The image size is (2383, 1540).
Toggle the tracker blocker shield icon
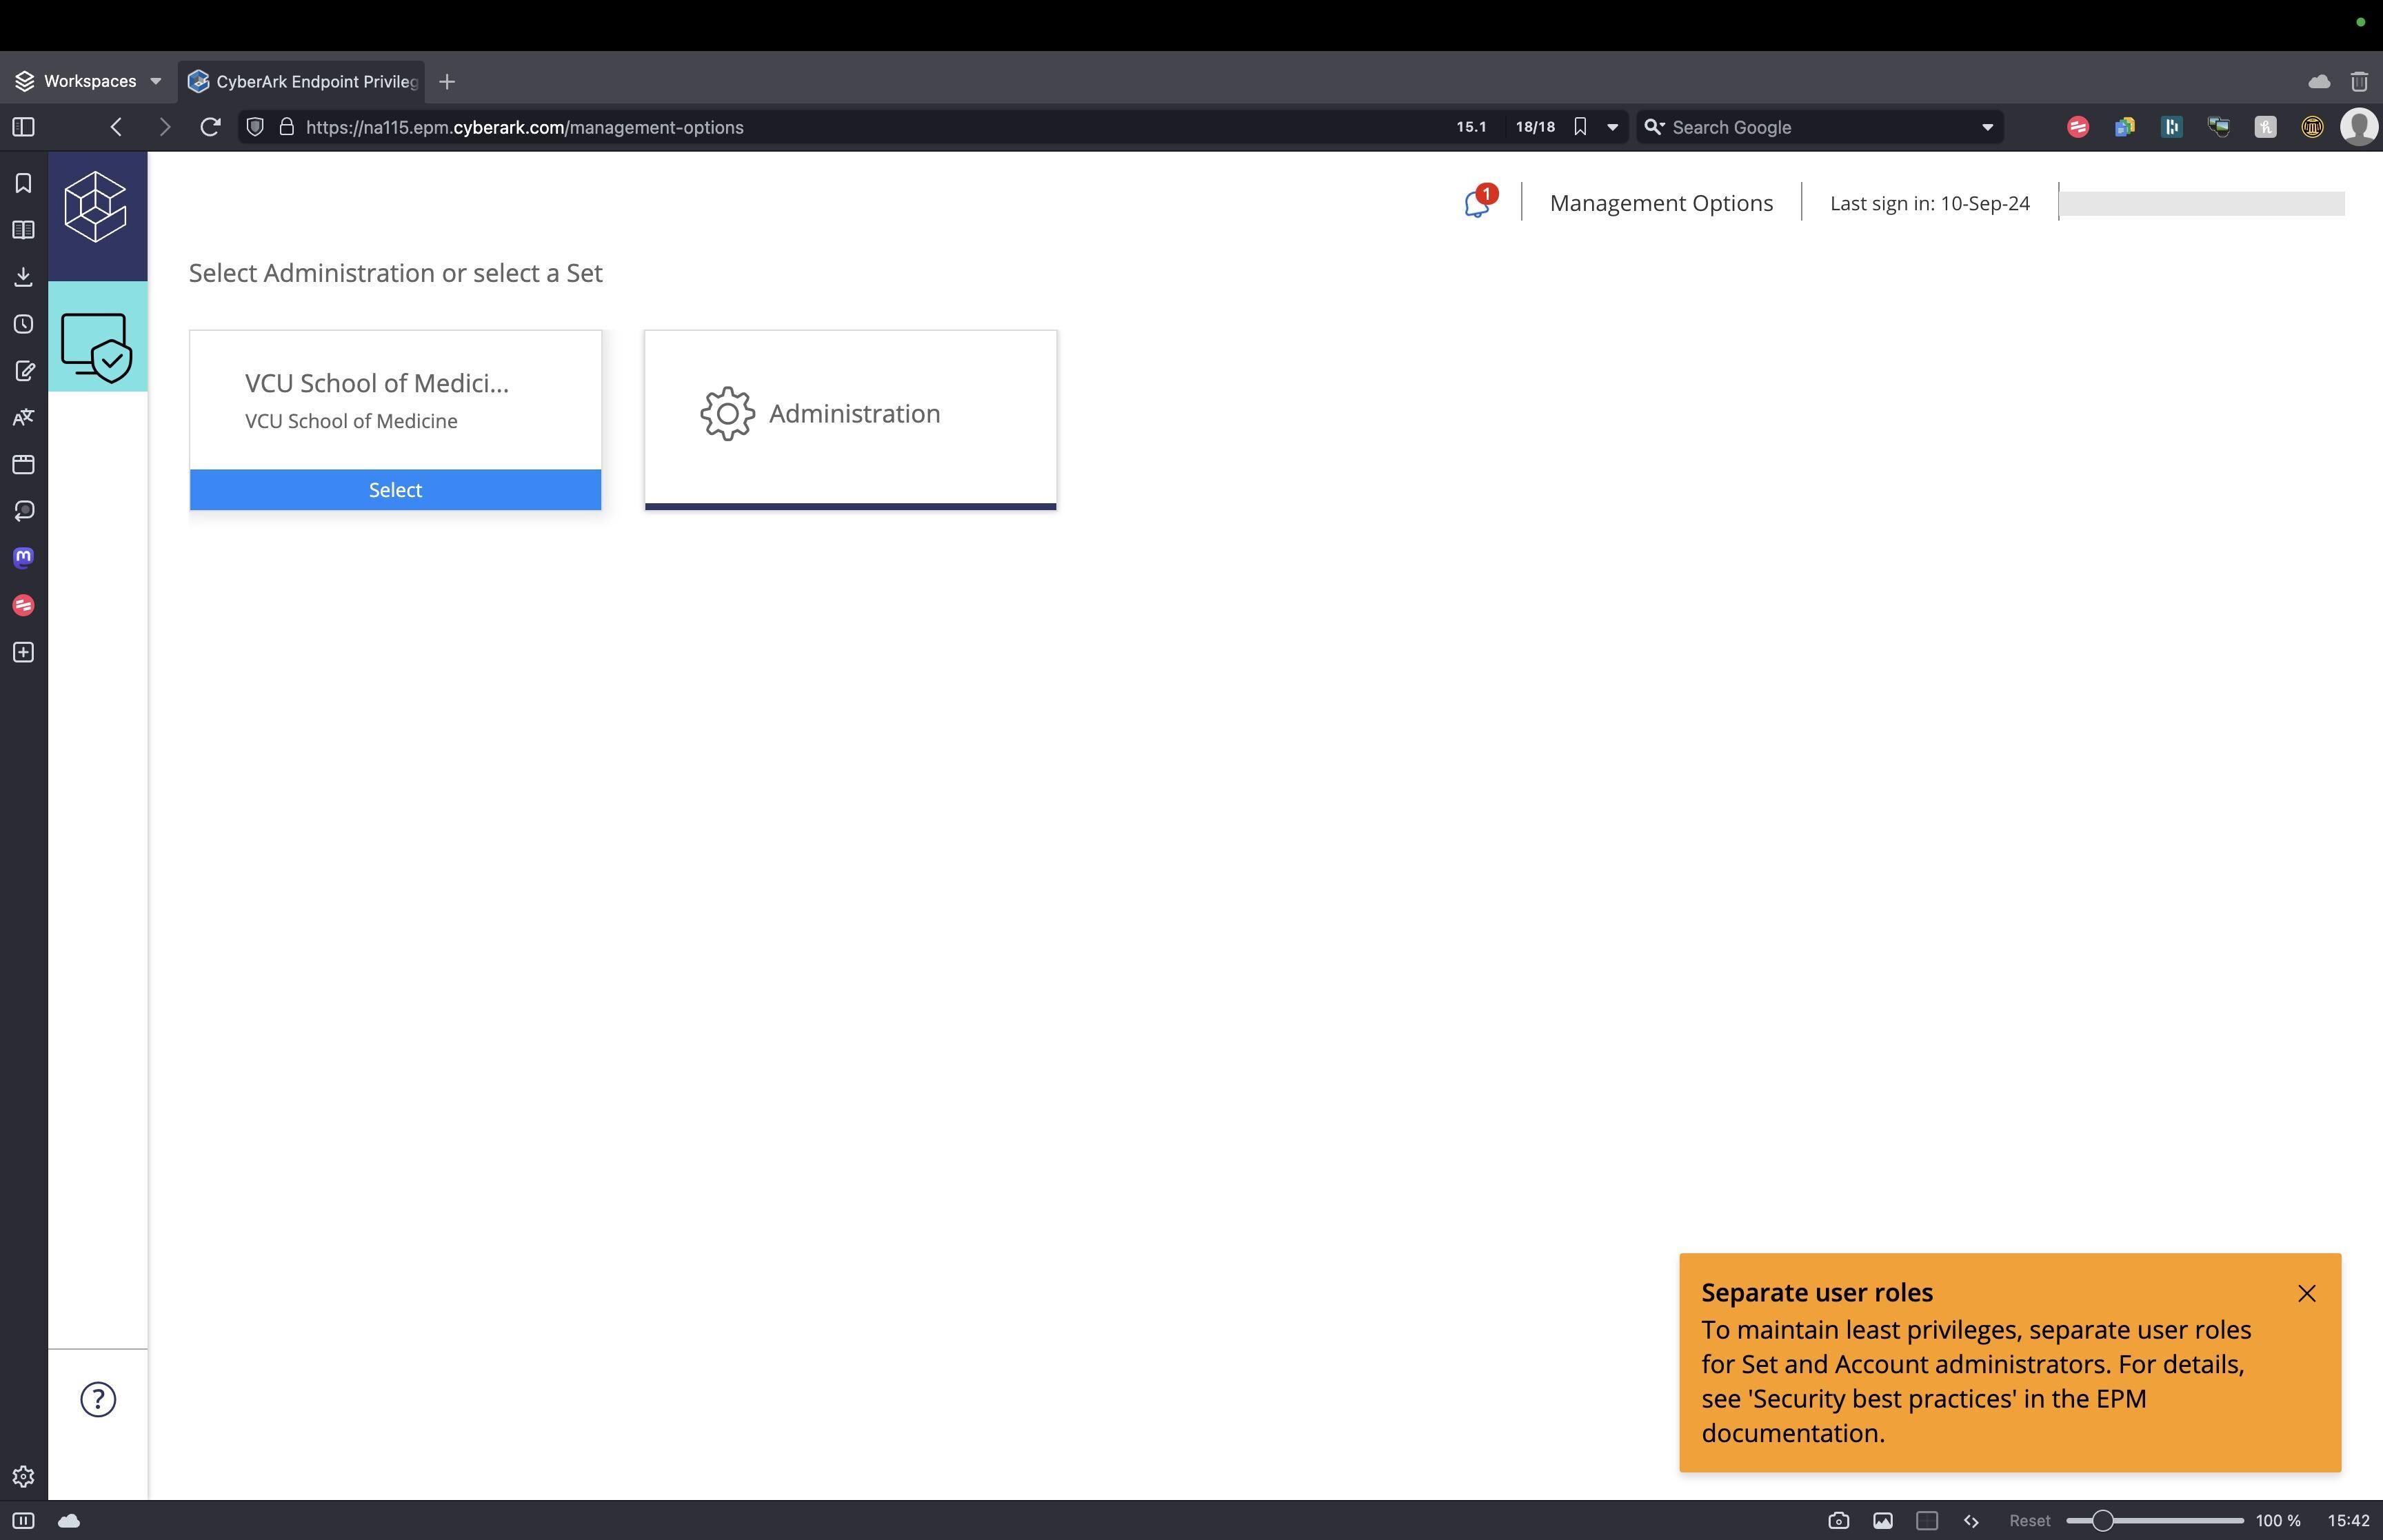[x=255, y=127]
